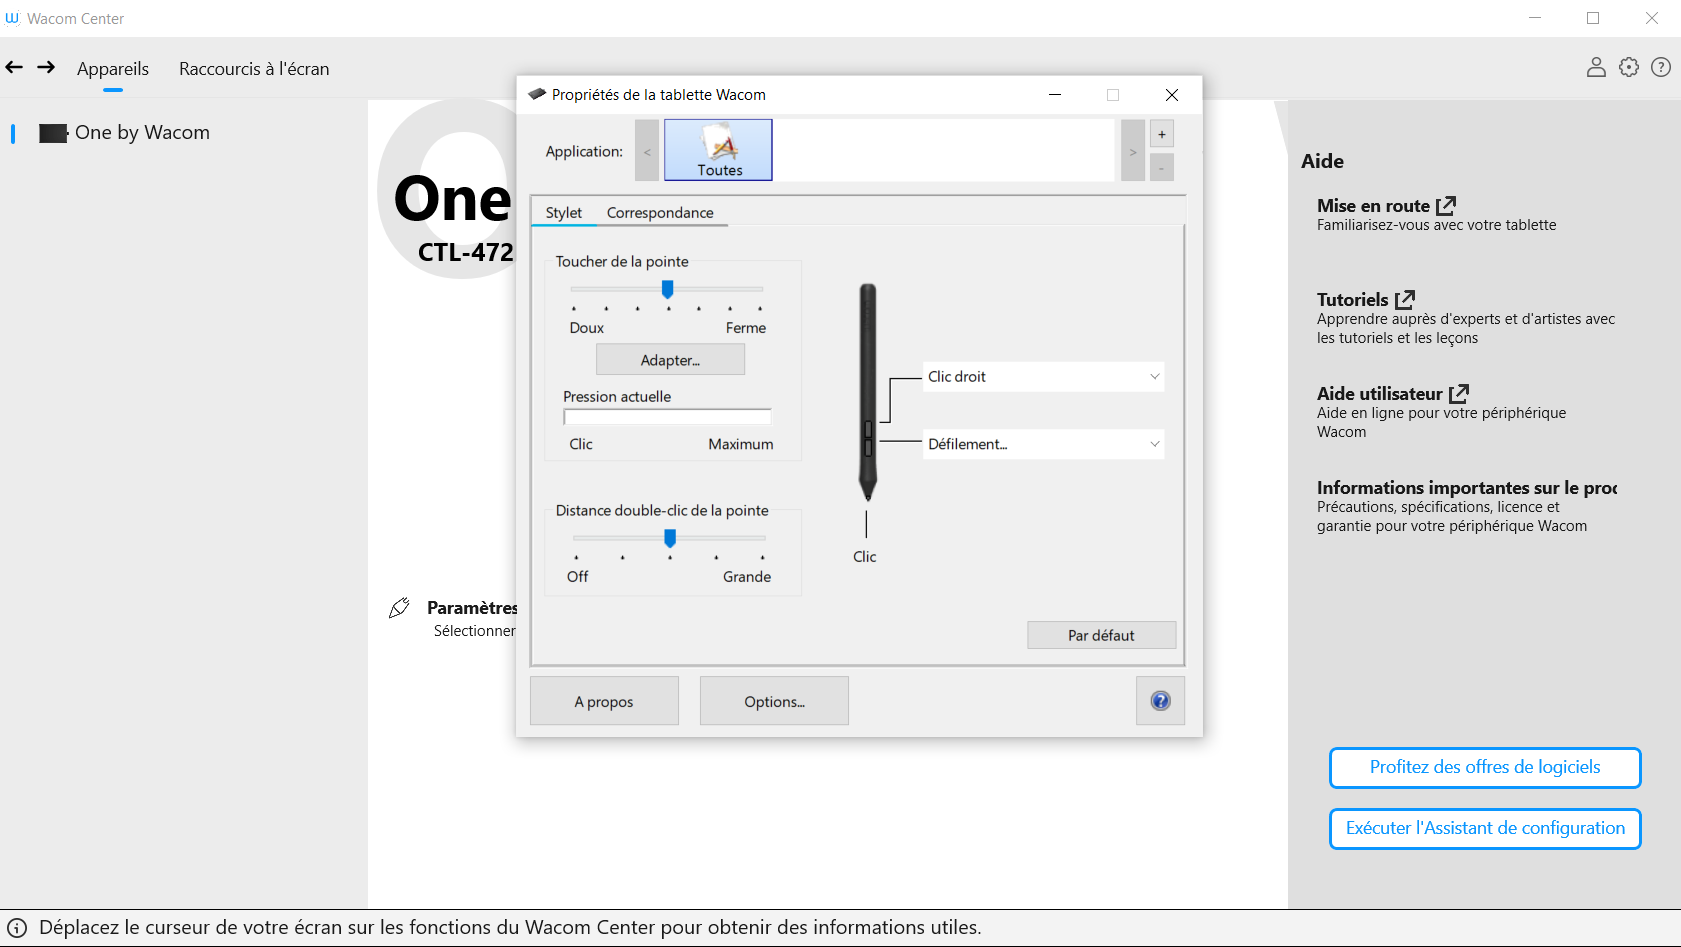The height and width of the screenshot is (947, 1681).
Task: Open the Raccourcis à l'écran tab
Action: (254, 69)
